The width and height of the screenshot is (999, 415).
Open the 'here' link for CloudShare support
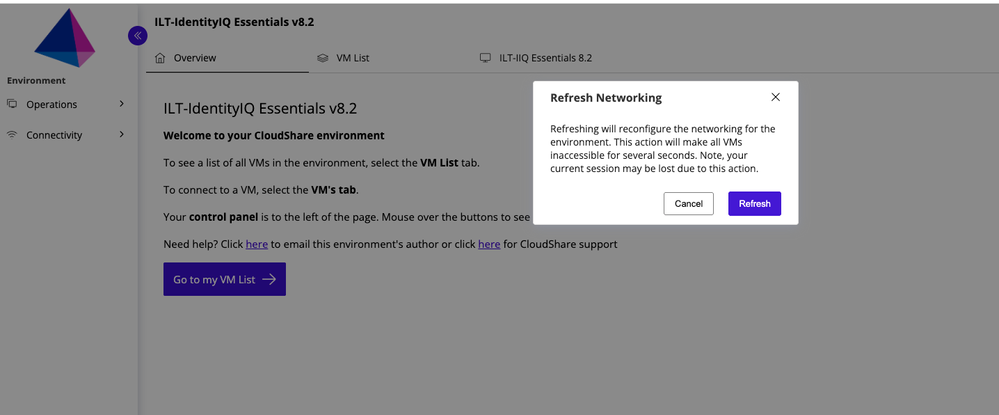pos(489,244)
